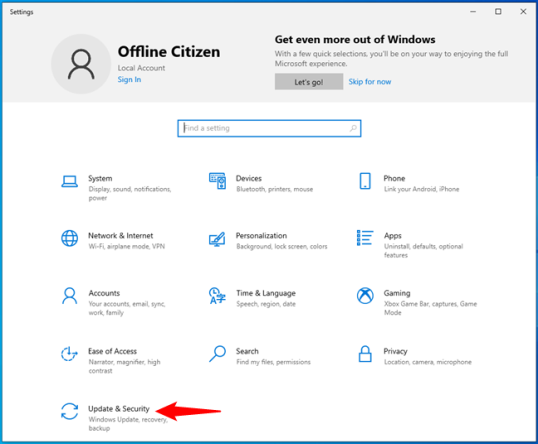Click the Local Account label

tap(141, 68)
